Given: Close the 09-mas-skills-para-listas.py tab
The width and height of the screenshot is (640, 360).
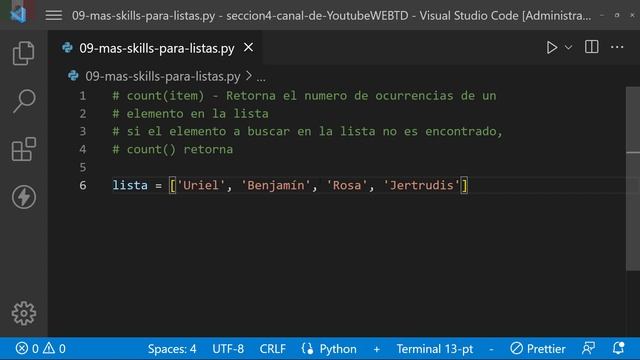Looking at the screenshot, I should [248, 48].
